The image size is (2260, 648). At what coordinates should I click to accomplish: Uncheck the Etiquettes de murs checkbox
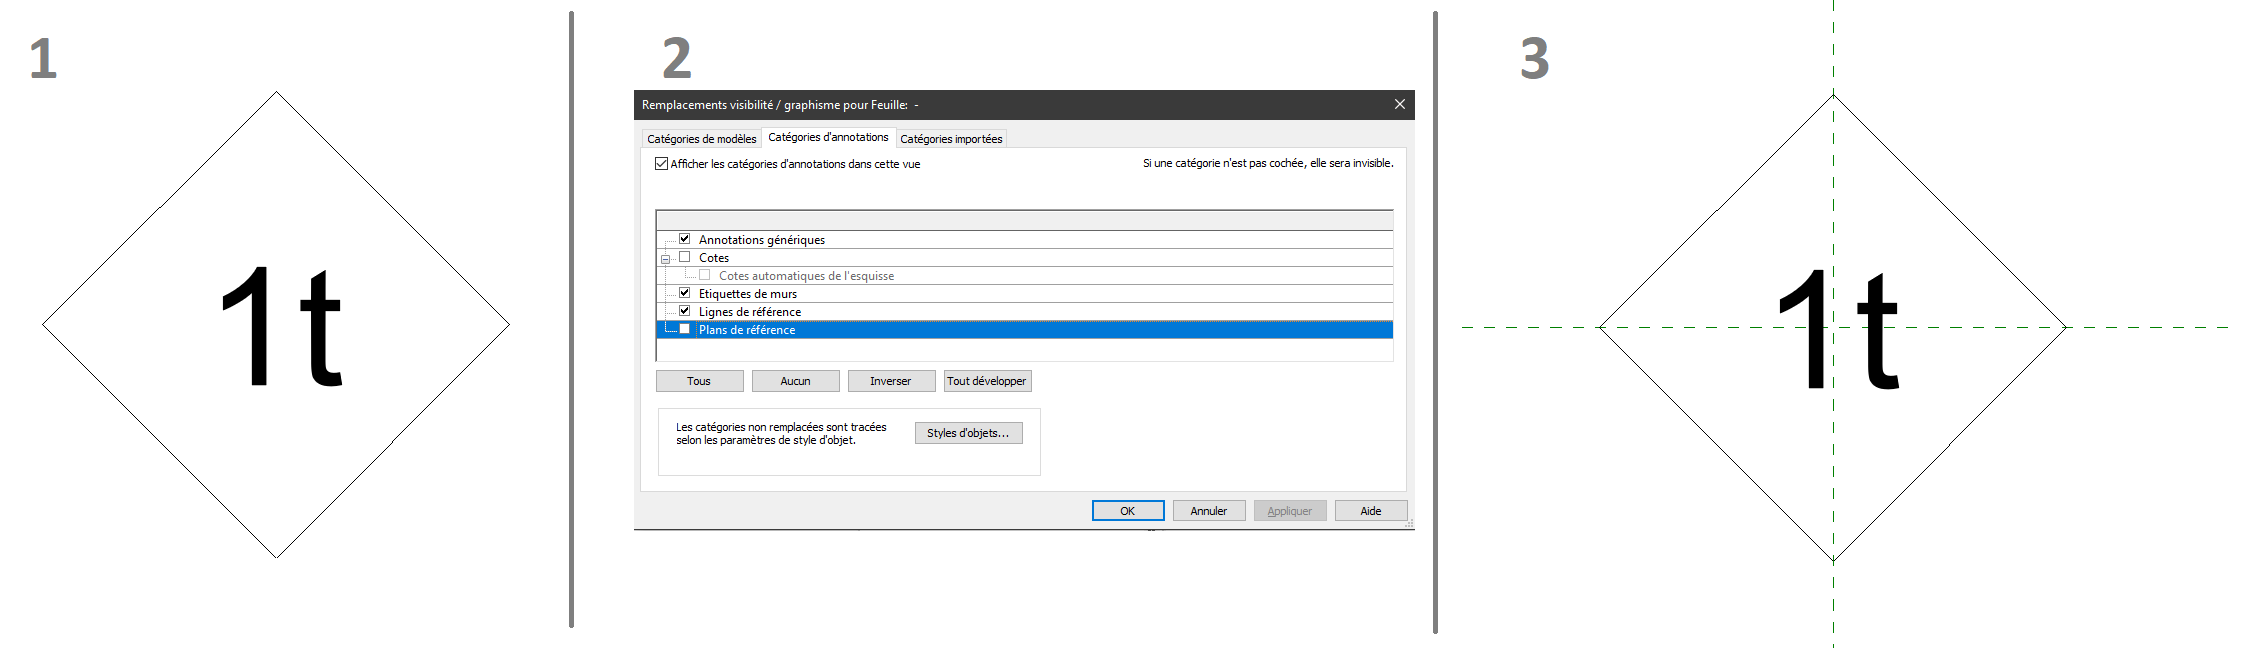[x=685, y=293]
